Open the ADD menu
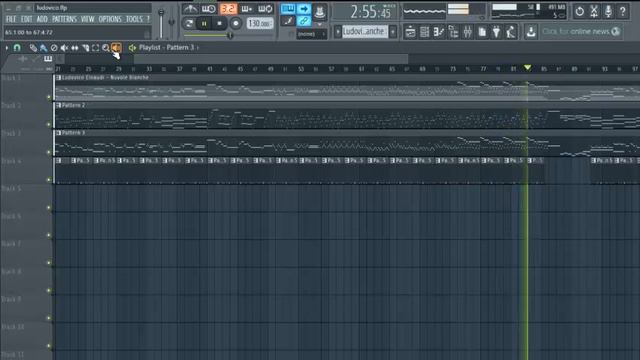The image size is (640, 360). tap(42, 19)
